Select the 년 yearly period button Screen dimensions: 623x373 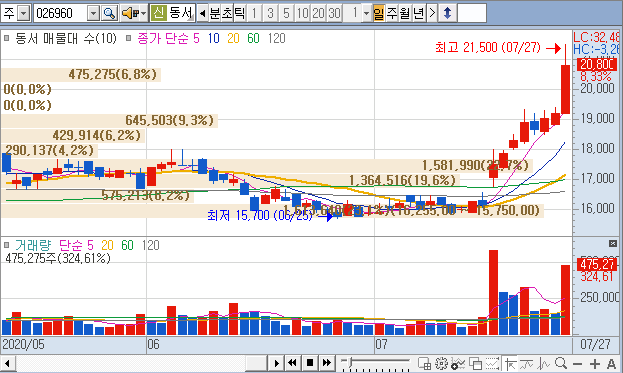point(418,13)
